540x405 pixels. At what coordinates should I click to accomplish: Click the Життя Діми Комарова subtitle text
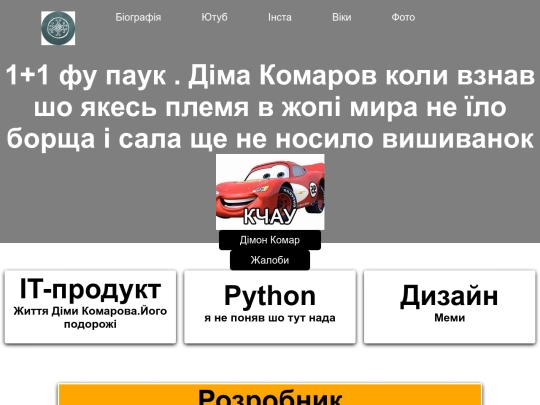(90, 317)
